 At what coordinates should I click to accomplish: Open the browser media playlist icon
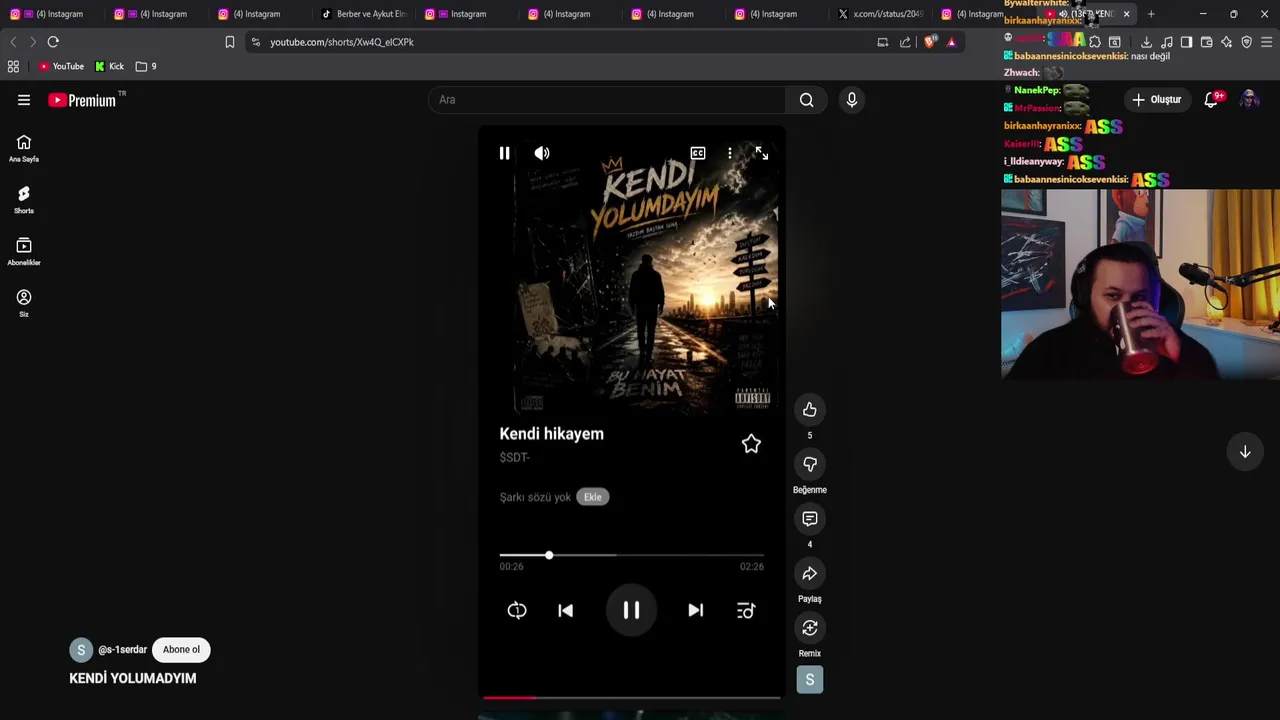pyautogui.click(x=1166, y=42)
